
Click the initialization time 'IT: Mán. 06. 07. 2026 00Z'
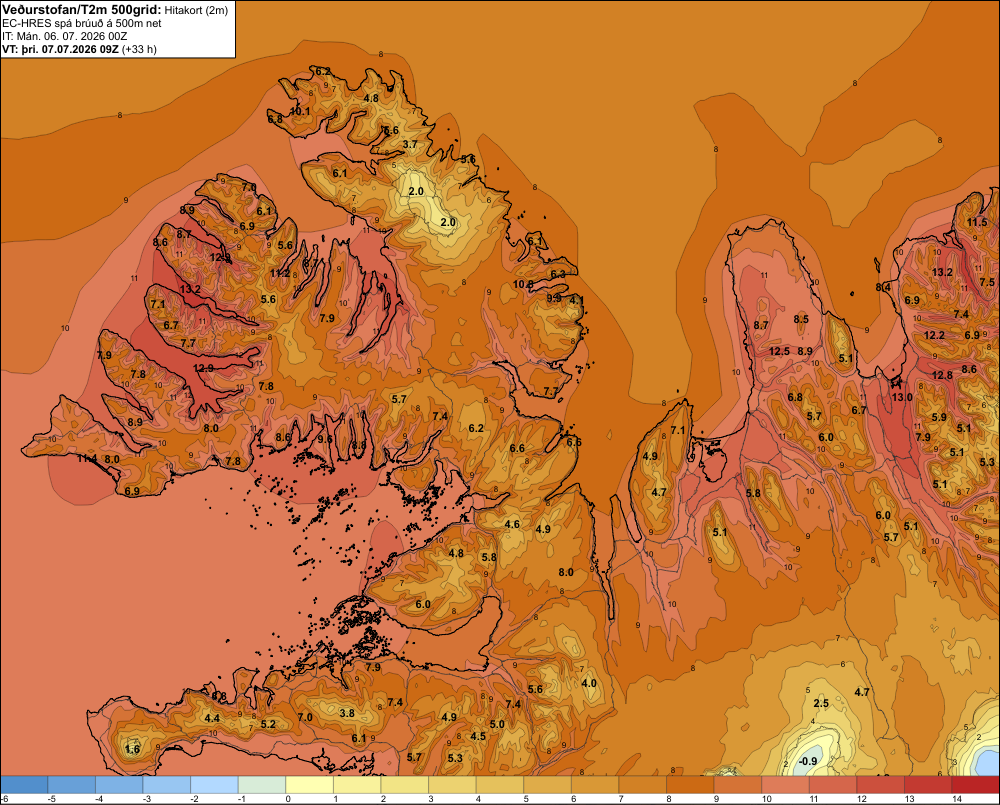click(x=64, y=36)
